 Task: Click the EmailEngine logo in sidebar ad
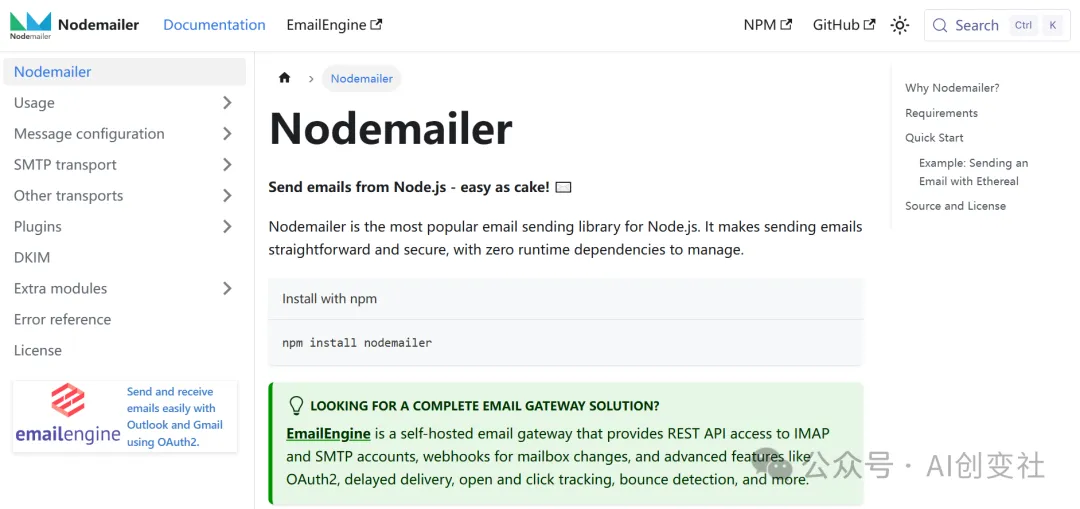(x=68, y=415)
